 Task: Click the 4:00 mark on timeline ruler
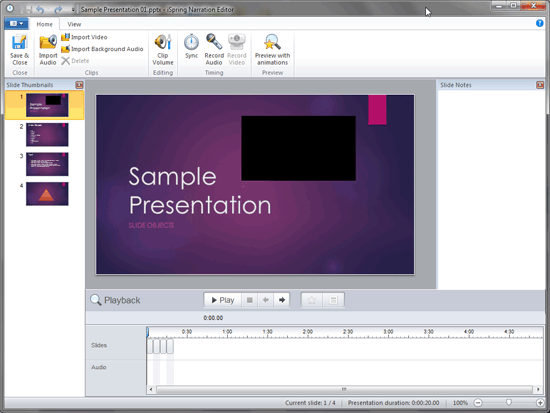(x=469, y=332)
